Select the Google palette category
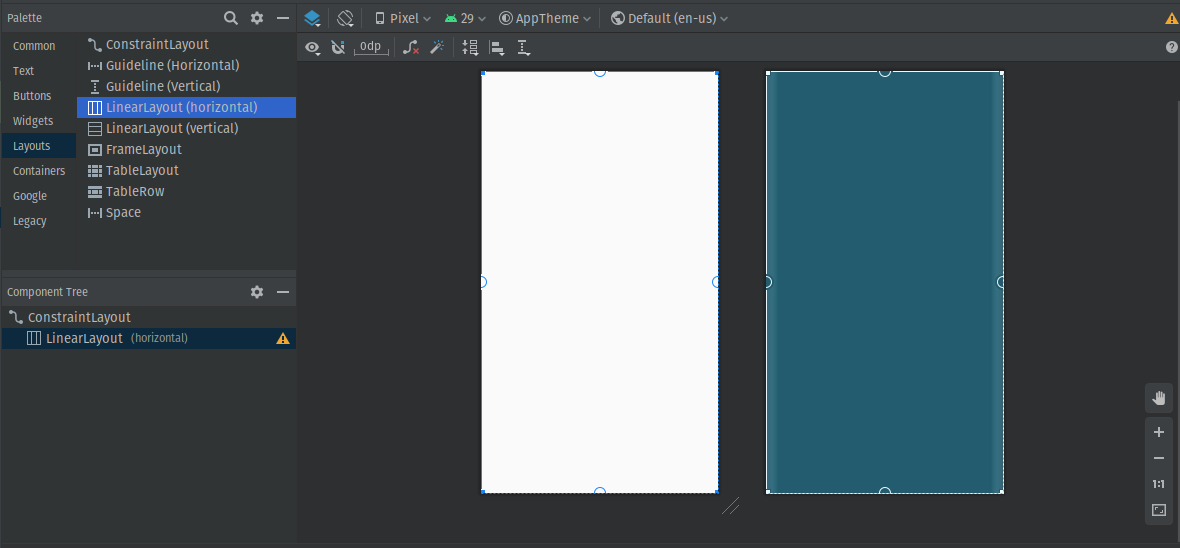The width and height of the screenshot is (1180, 548). (39, 196)
